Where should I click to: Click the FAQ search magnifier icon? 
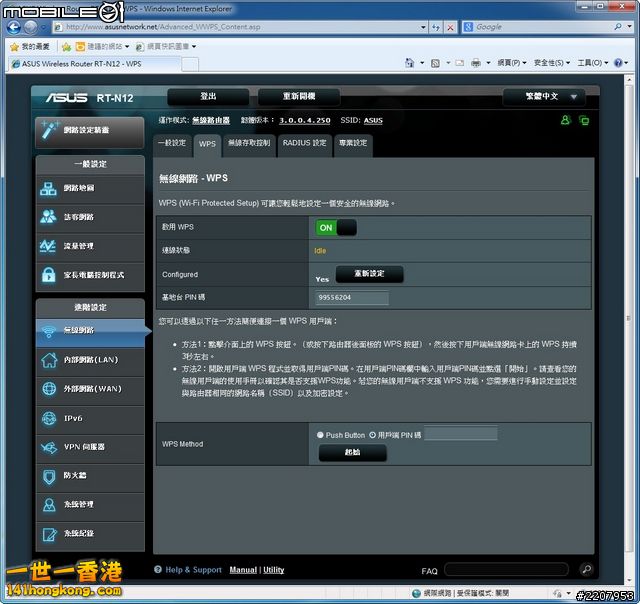pos(587,569)
